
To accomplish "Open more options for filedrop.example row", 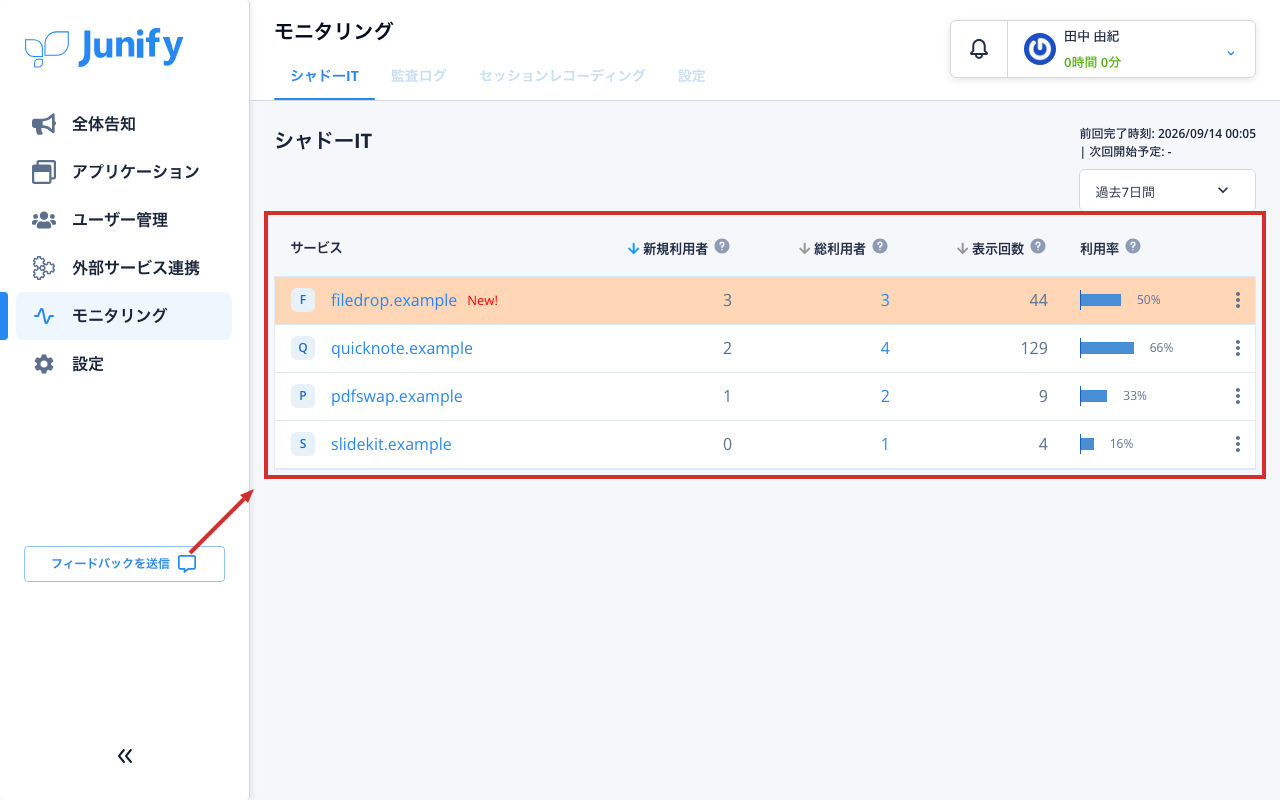I will pos(1238,300).
